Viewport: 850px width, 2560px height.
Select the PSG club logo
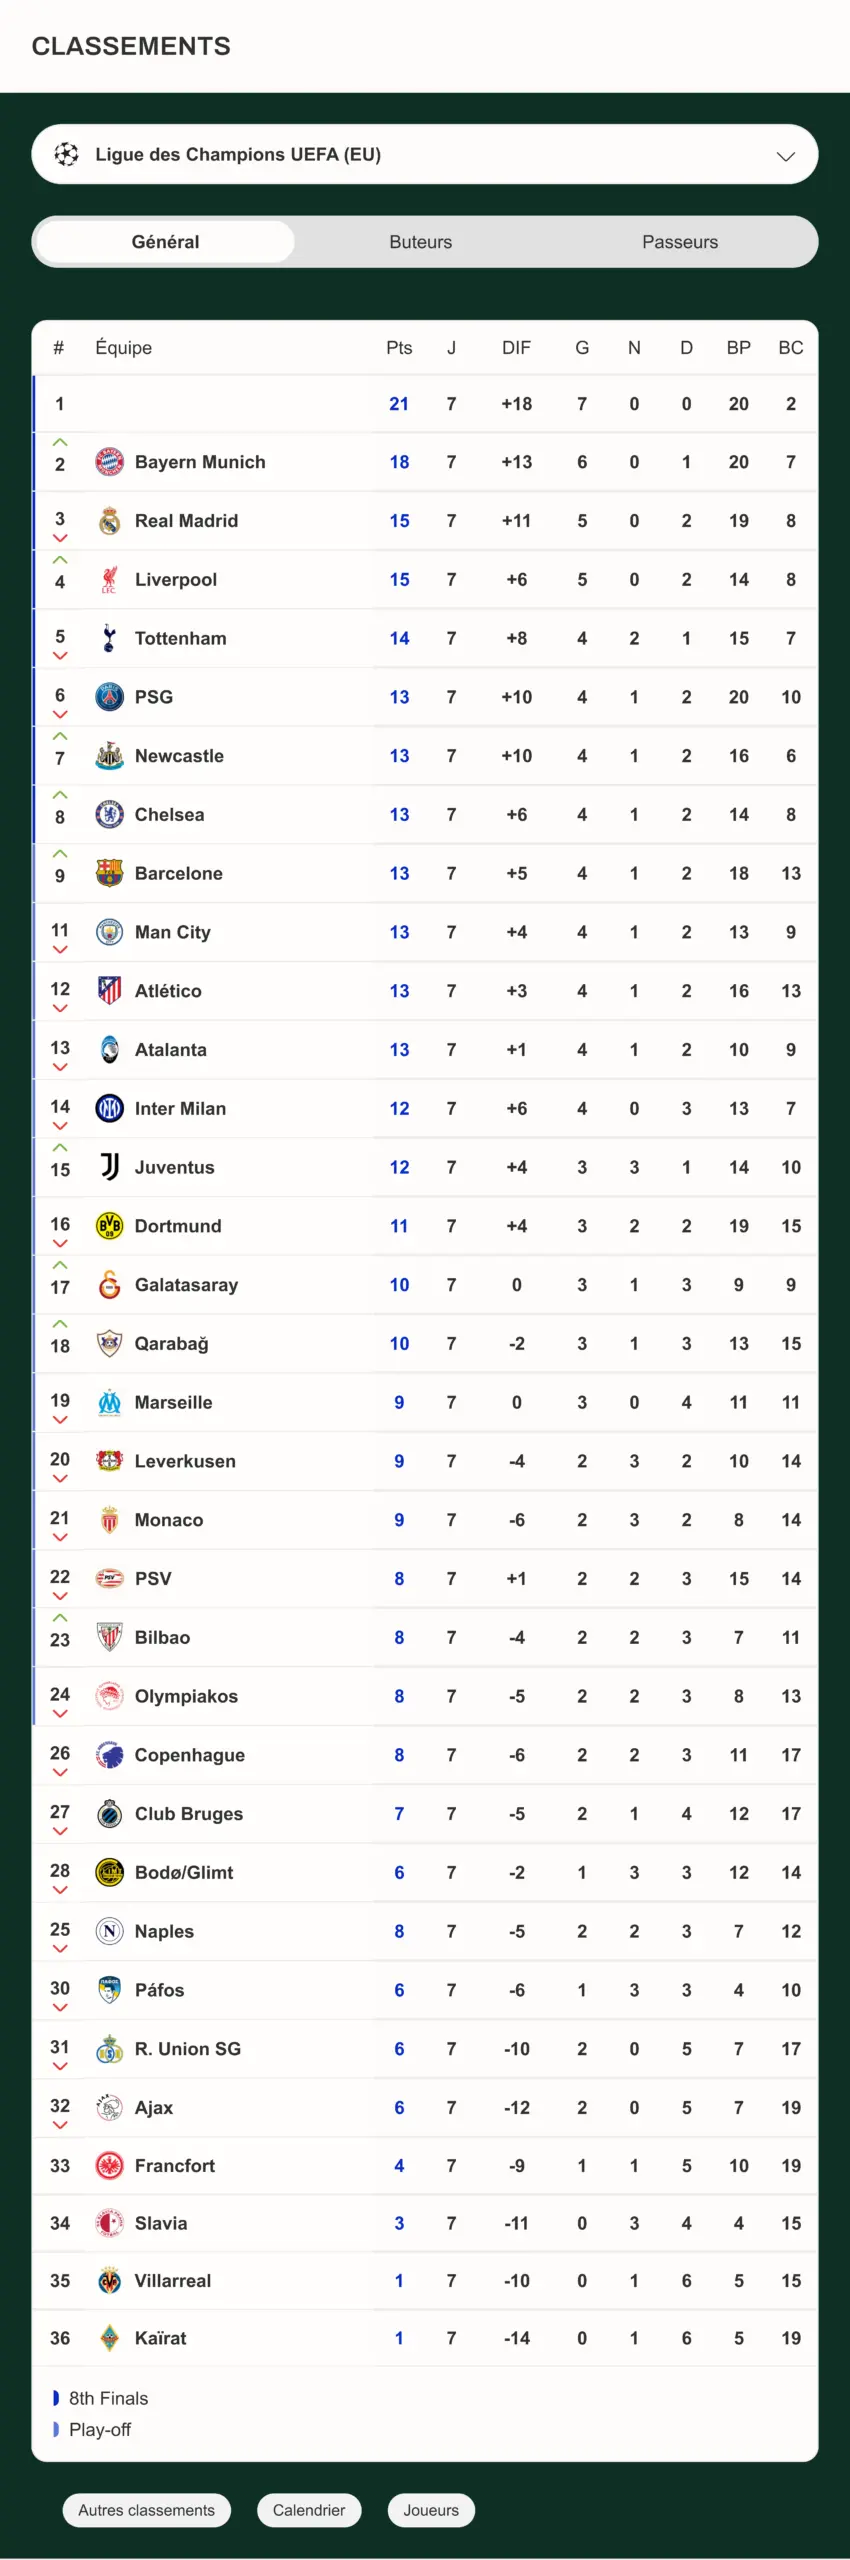click(x=110, y=697)
